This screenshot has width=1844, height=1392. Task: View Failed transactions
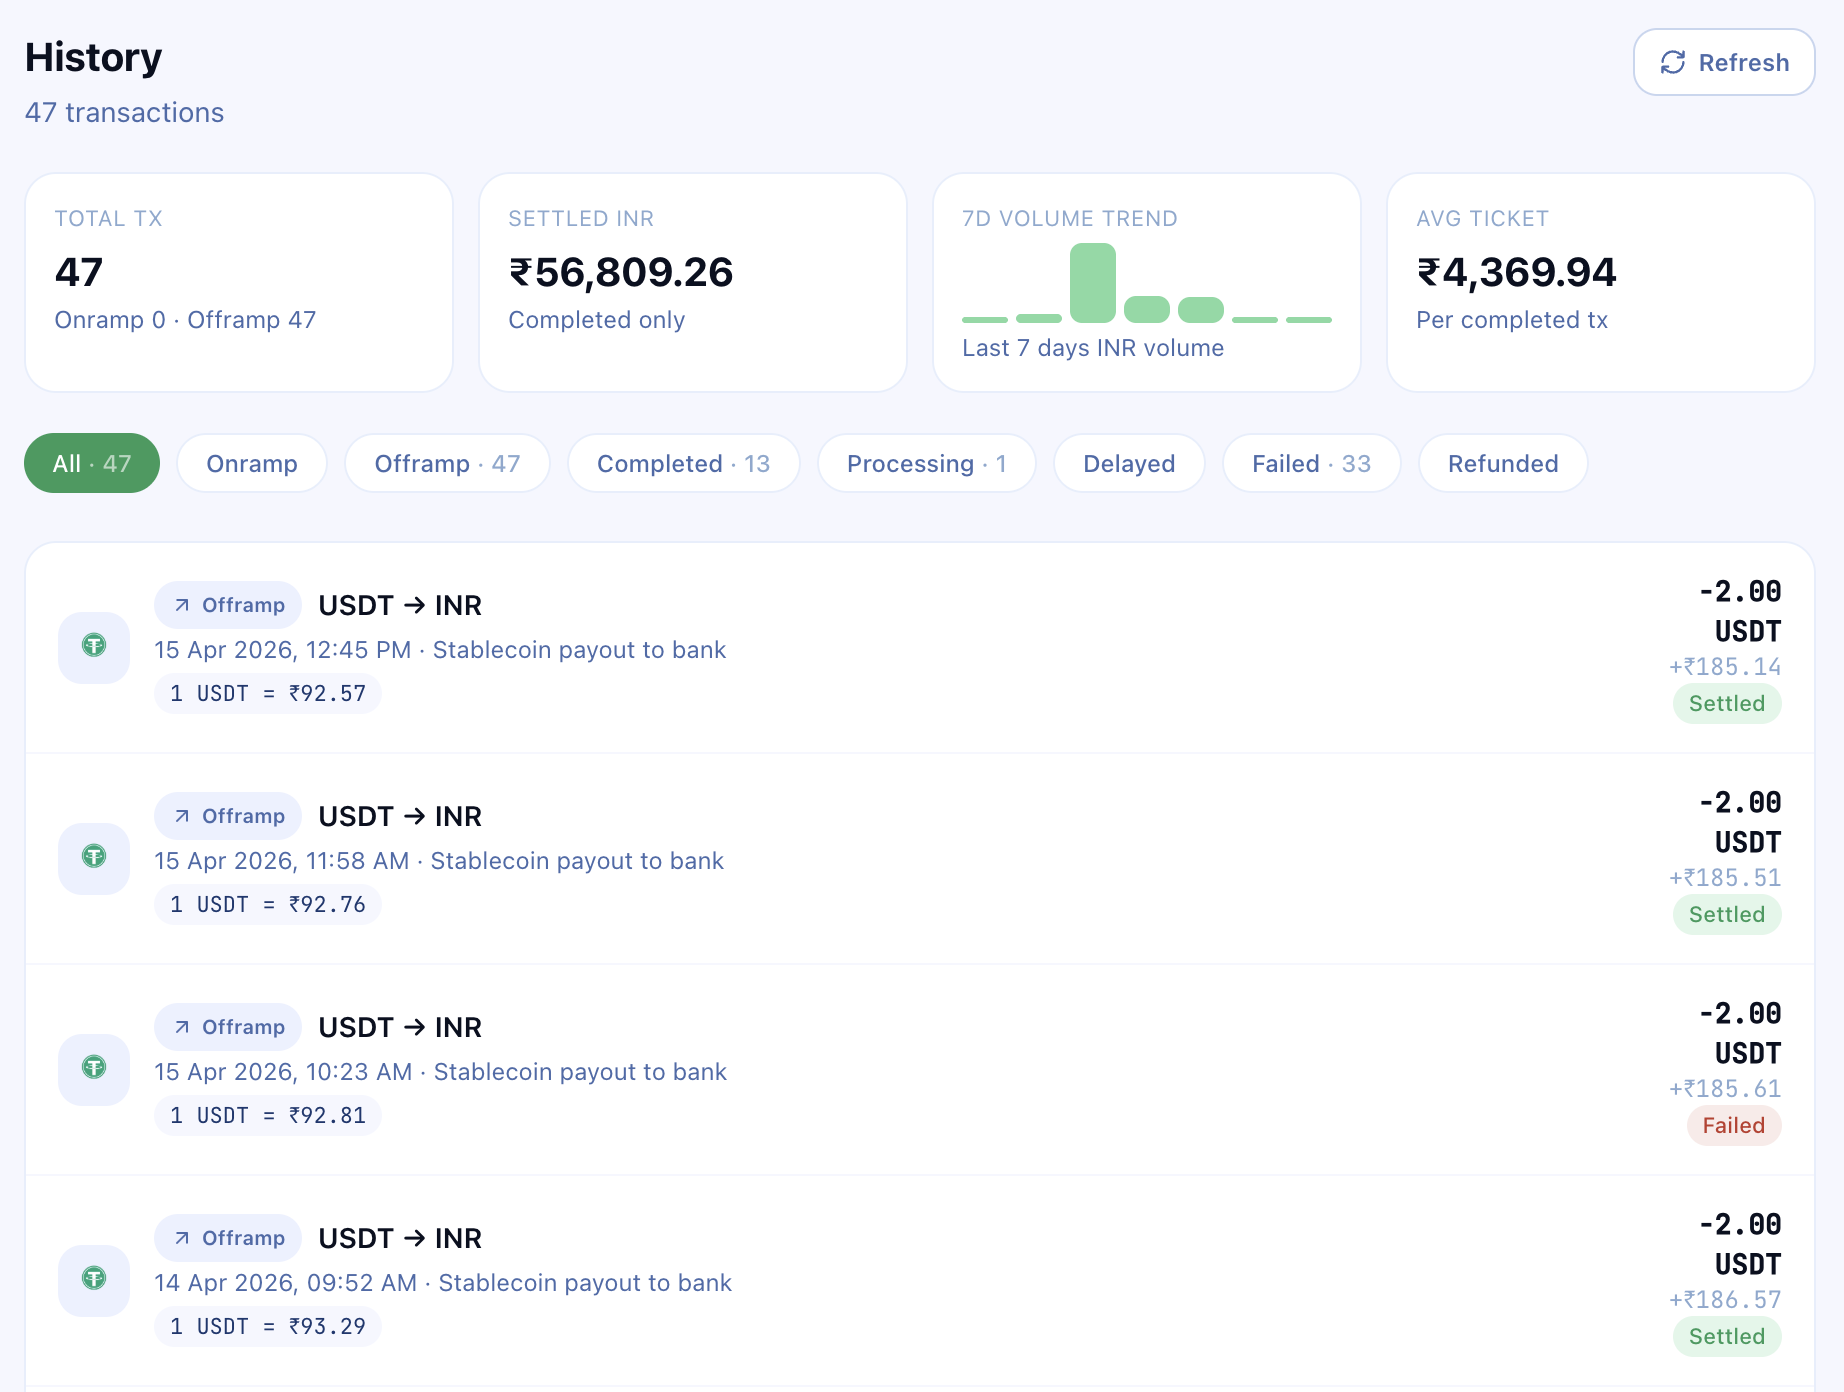tap(1311, 463)
